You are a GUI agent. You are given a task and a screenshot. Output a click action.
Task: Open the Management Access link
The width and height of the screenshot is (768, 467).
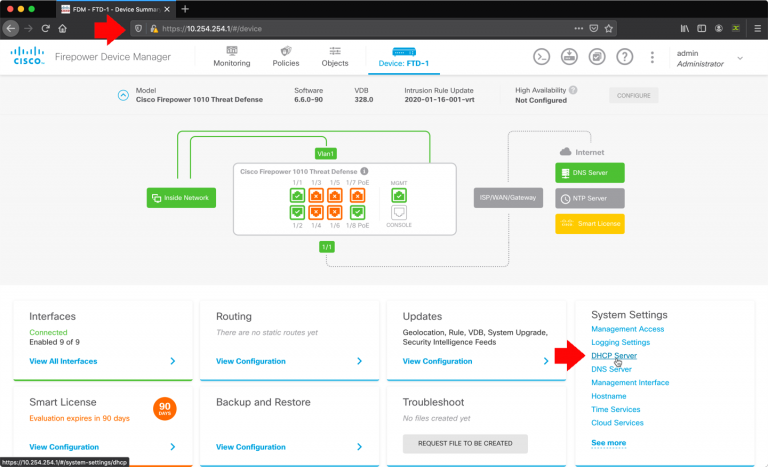coord(627,329)
